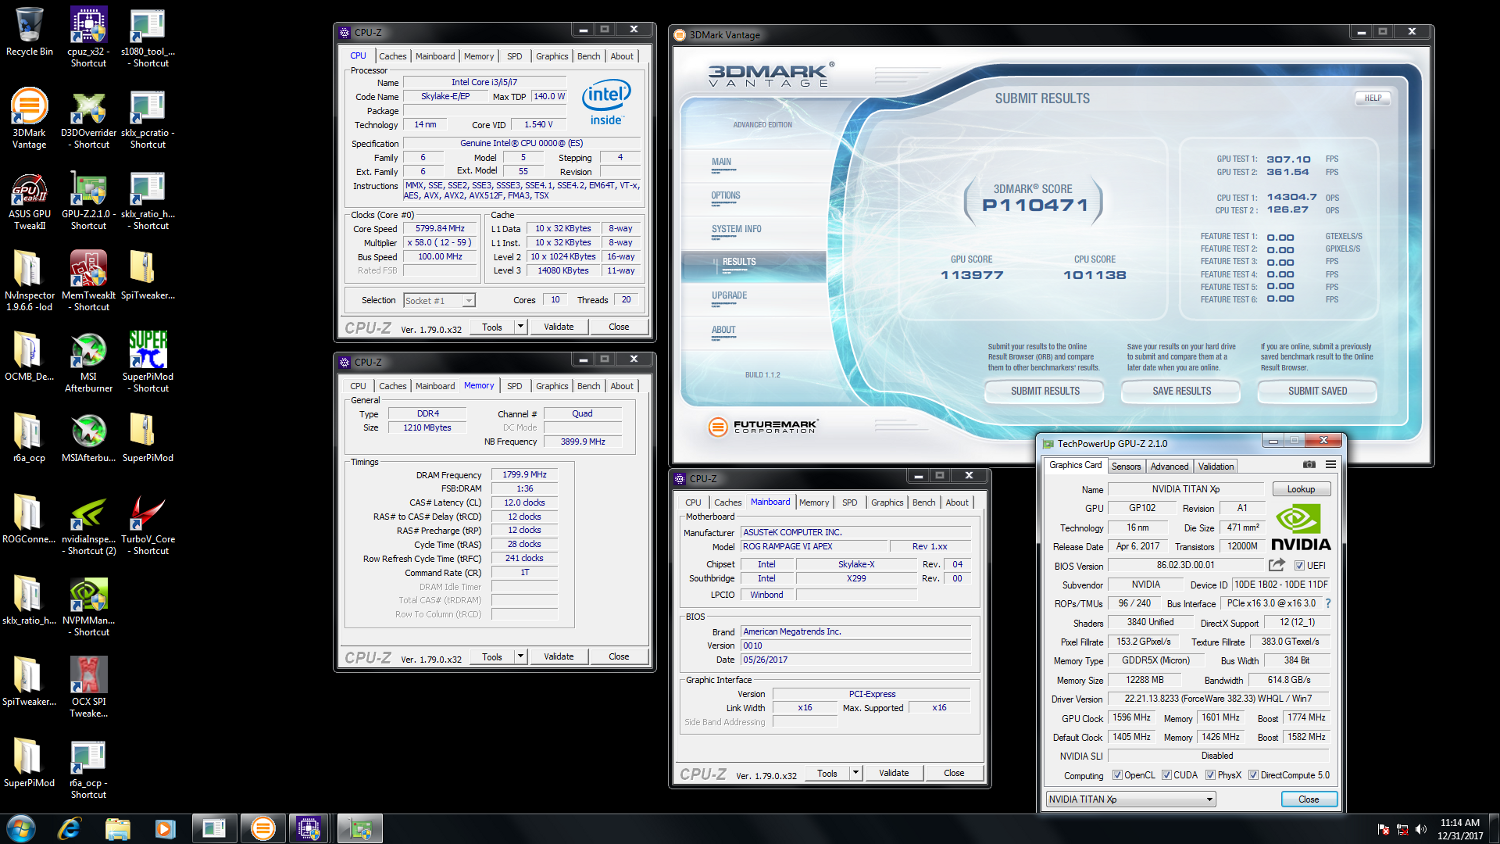
Task: Click the GPU Clock 1596 MHz field
Action: click(x=1131, y=718)
